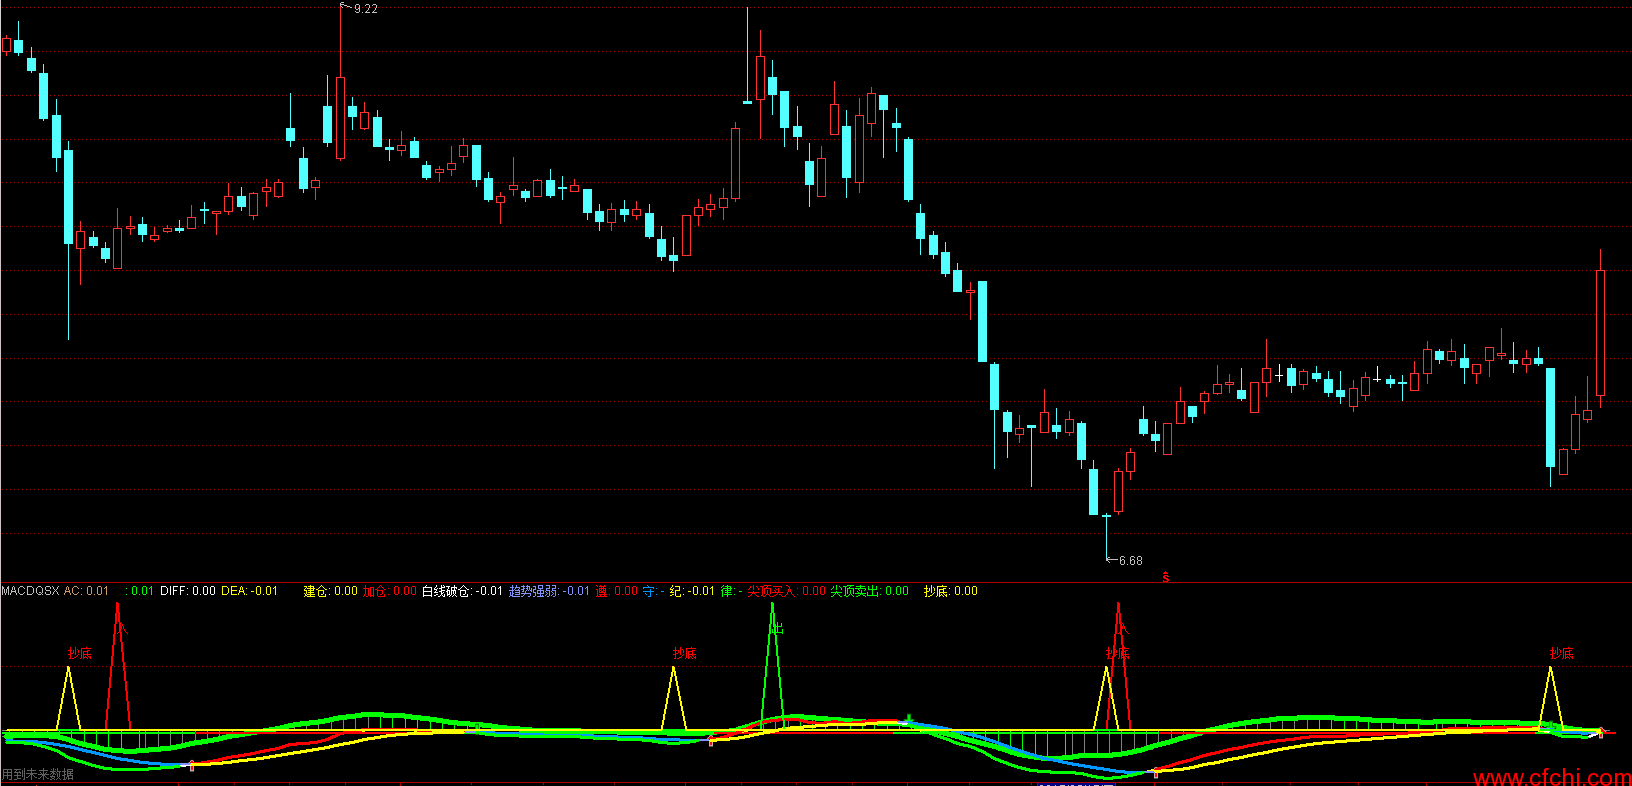Click the DIFF: 0.00 readout

[188, 591]
